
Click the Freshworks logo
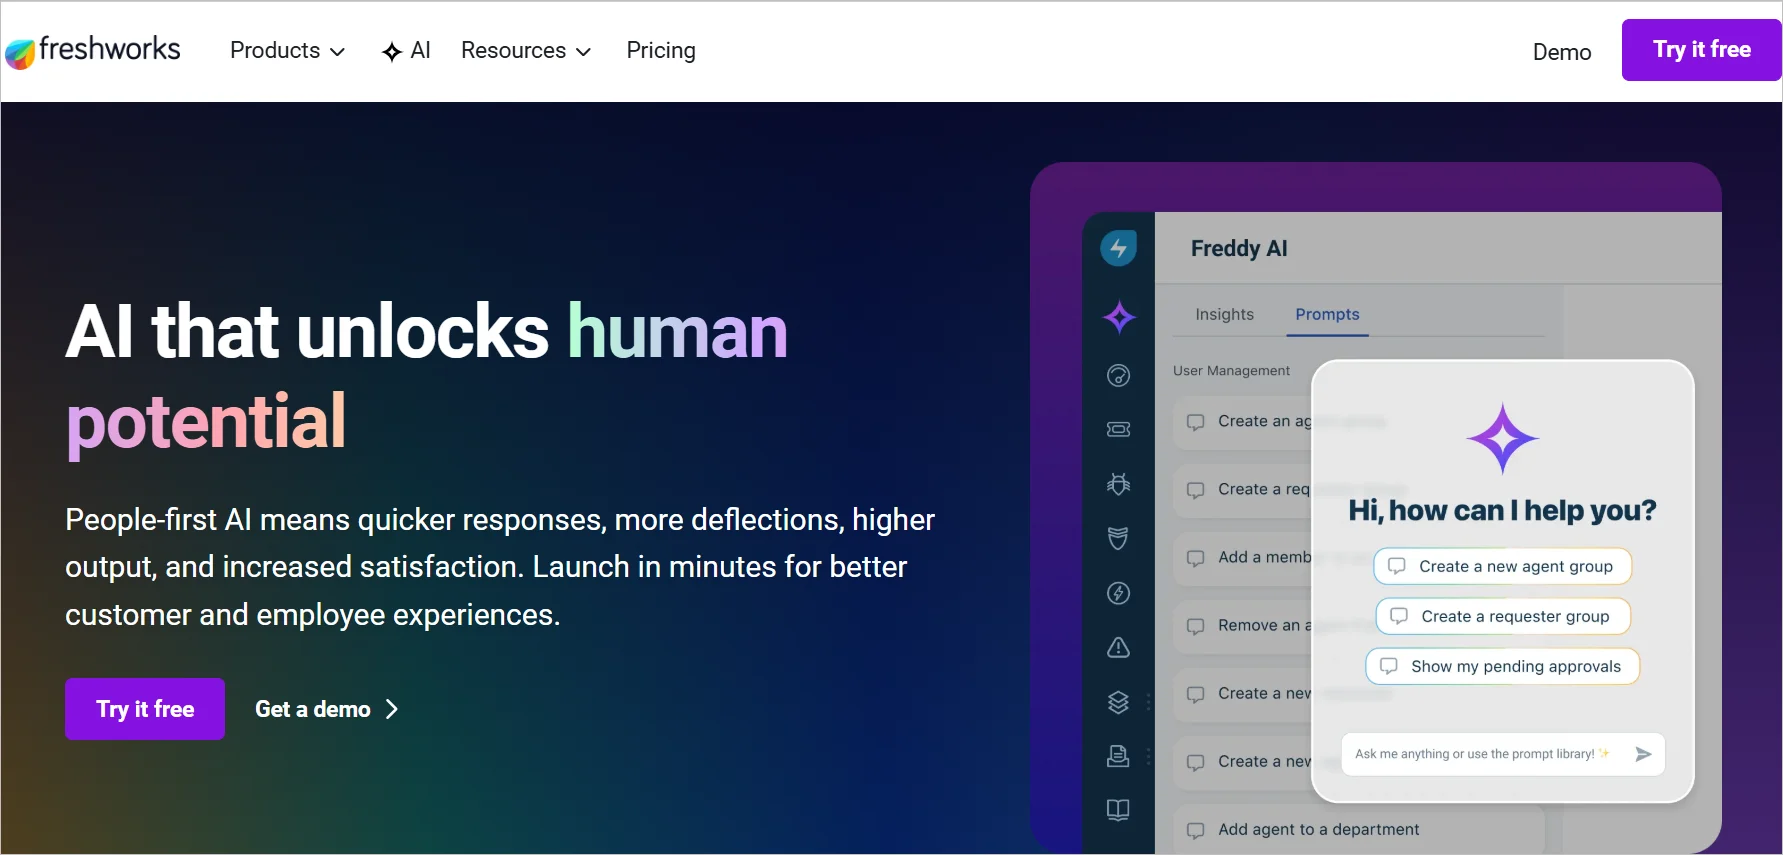click(93, 51)
